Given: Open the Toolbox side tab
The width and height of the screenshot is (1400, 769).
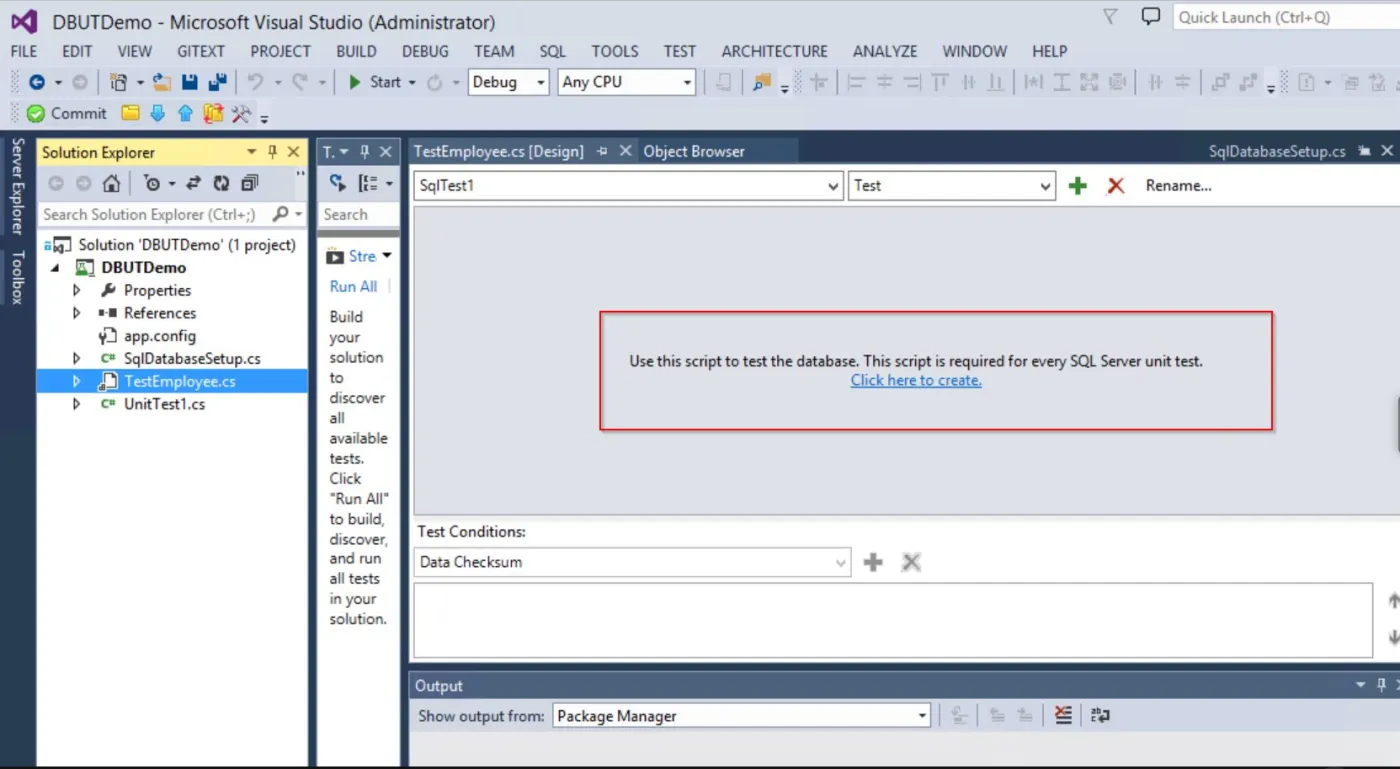Looking at the screenshot, I should [x=17, y=277].
